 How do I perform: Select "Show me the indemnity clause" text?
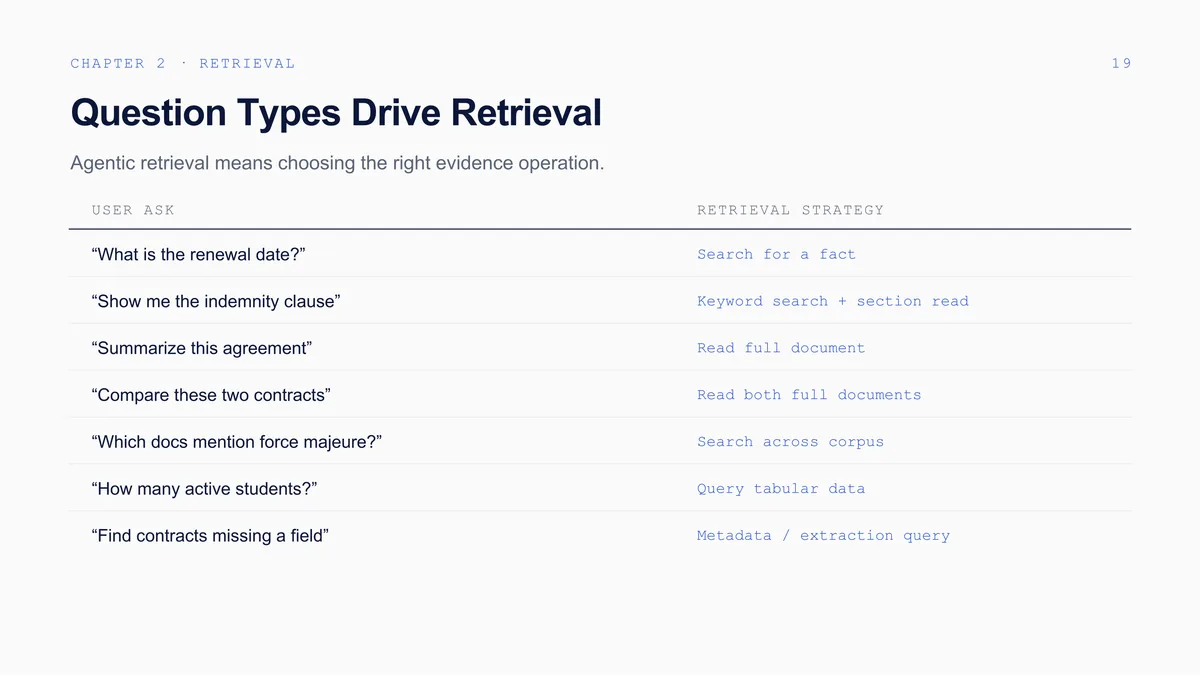pos(216,301)
